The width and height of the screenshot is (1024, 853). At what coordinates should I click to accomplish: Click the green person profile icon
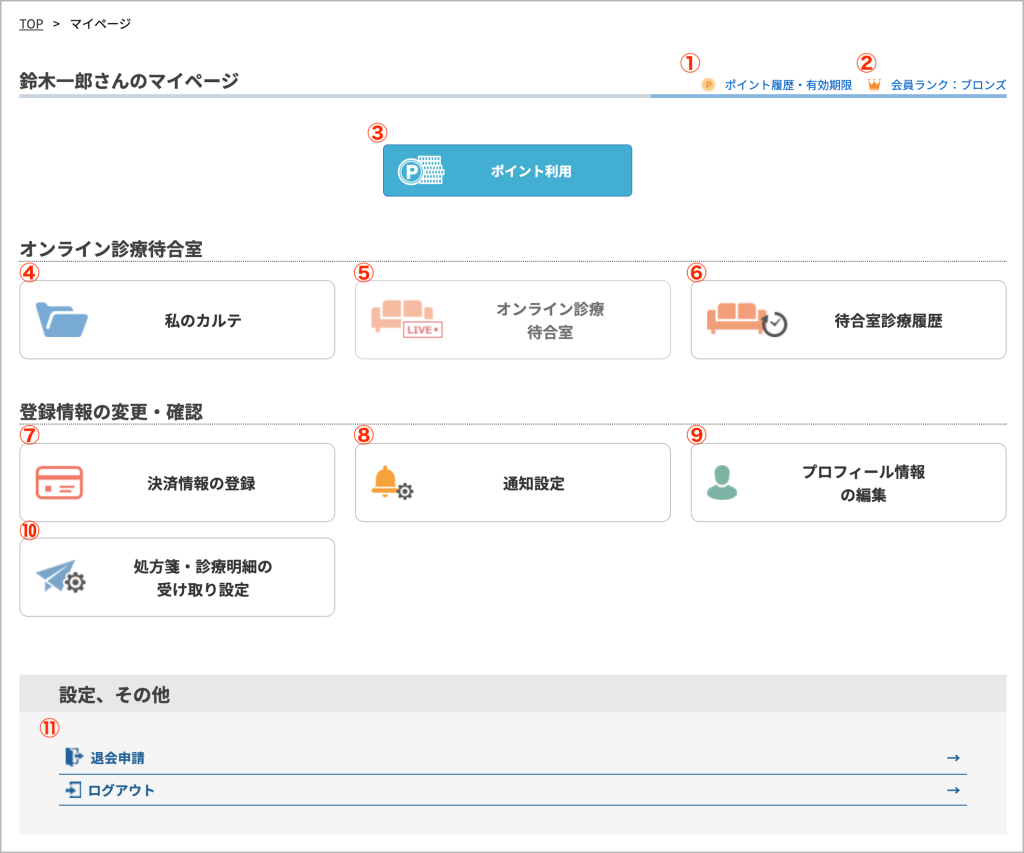pyautogui.click(x=721, y=482)
